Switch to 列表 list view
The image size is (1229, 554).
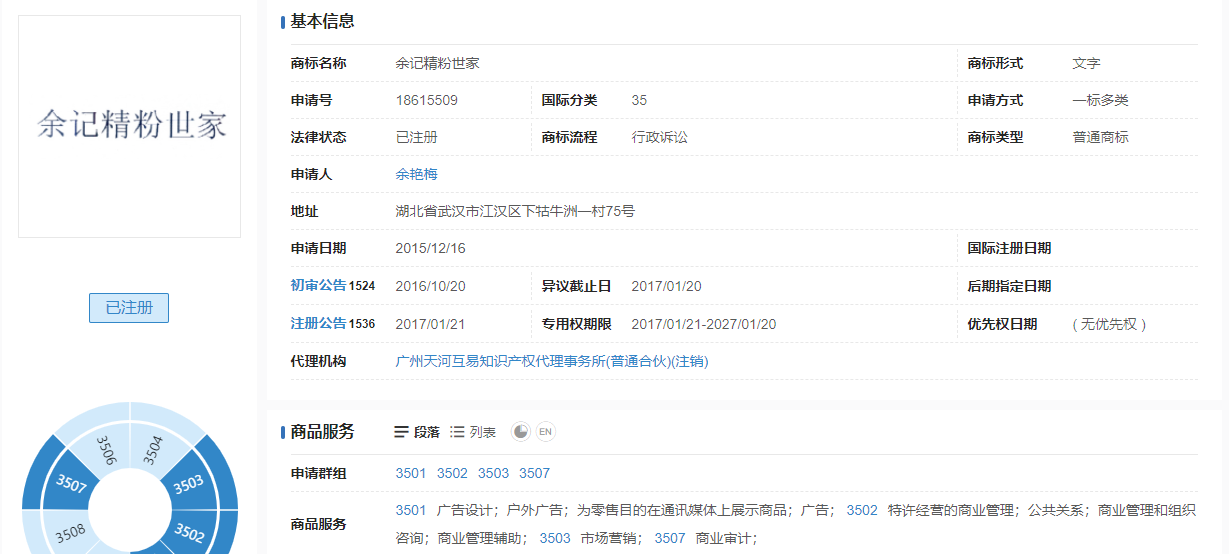click(473, 432)
